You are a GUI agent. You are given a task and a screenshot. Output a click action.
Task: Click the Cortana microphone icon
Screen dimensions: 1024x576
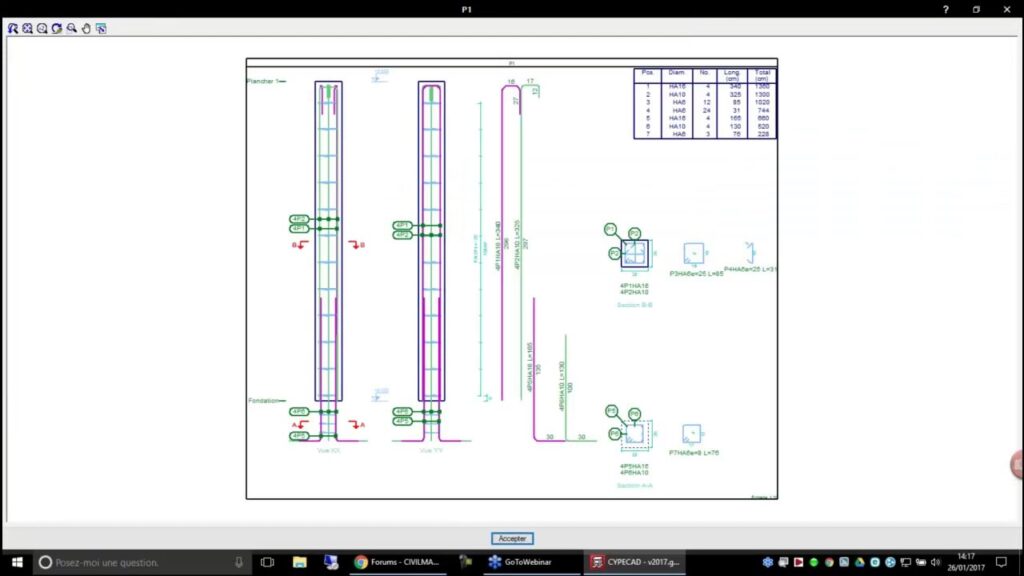tap(238, 563)
